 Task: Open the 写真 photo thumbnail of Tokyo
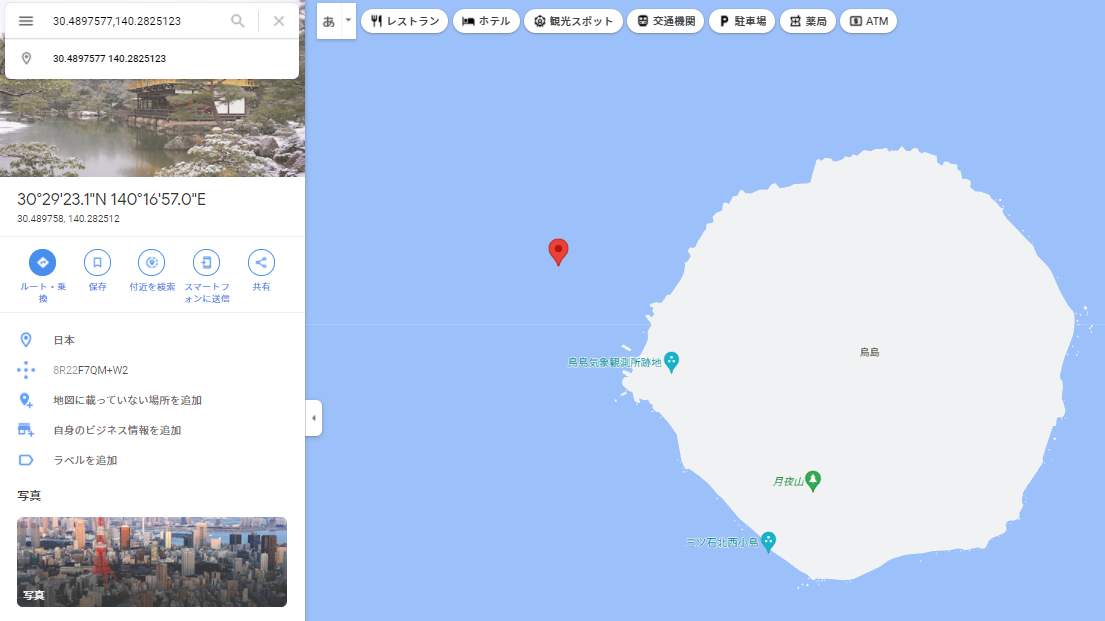[x=152, y=562]
